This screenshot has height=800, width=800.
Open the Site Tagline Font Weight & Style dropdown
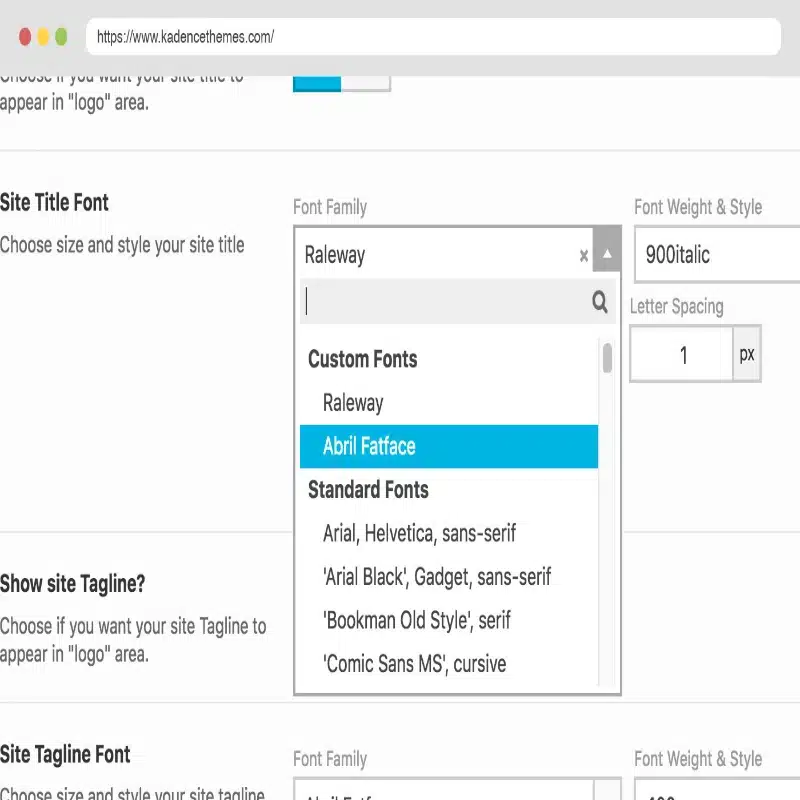(x=715, y=792)
